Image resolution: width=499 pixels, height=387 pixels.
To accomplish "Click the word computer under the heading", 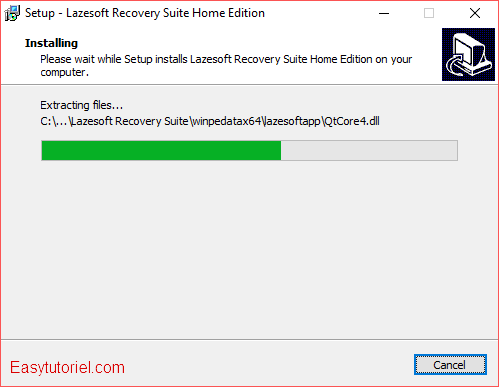I will [x=64, y=72].
